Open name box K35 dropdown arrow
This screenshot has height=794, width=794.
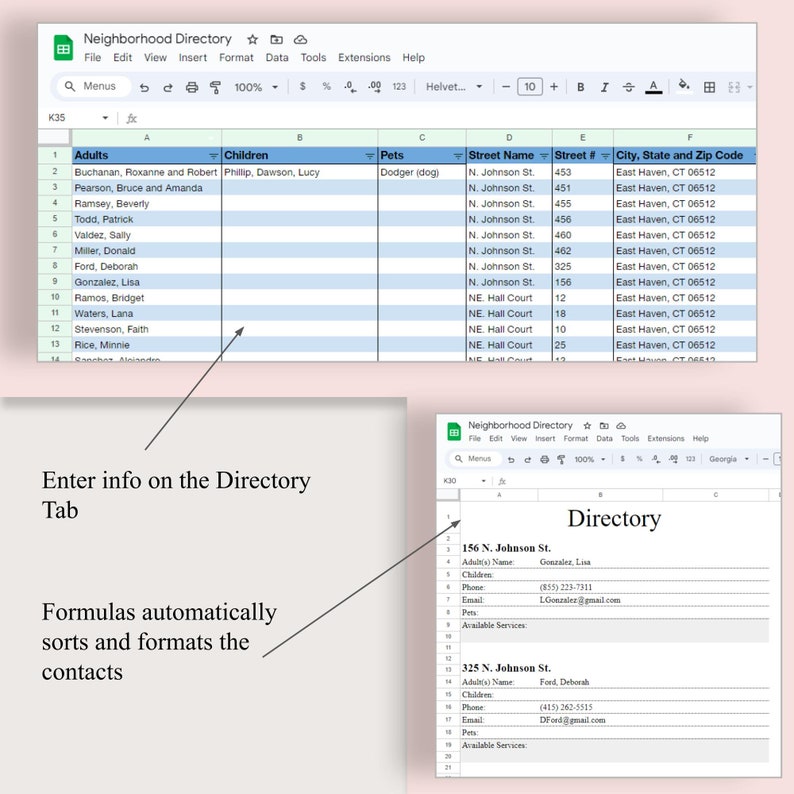[105, 118]
